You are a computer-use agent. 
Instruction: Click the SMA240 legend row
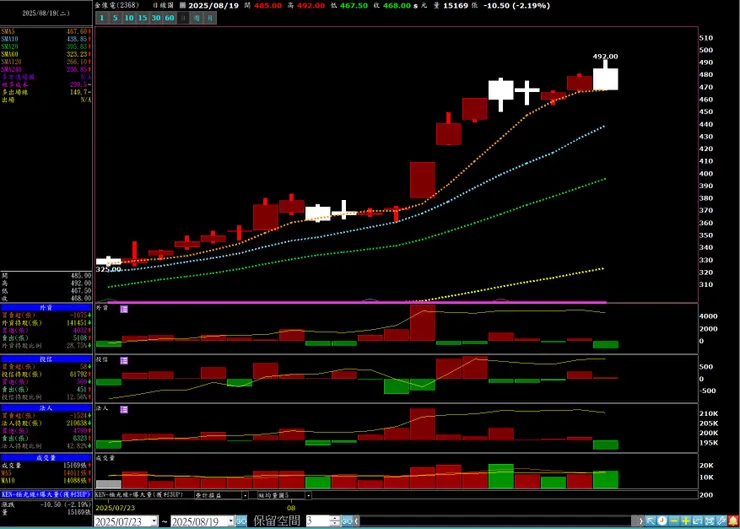[46, 69]
